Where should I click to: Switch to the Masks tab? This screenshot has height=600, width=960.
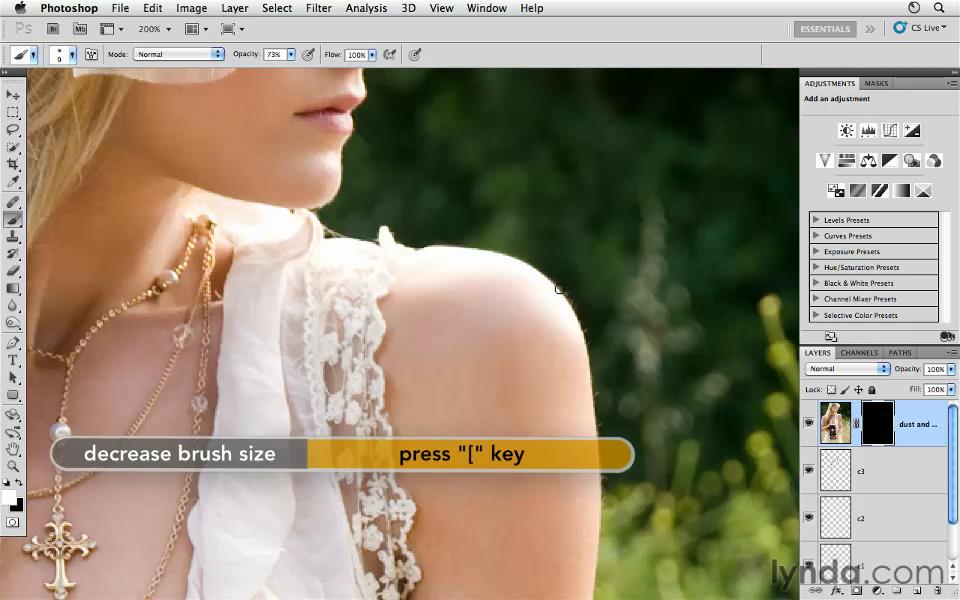click(x=876, y=83)
